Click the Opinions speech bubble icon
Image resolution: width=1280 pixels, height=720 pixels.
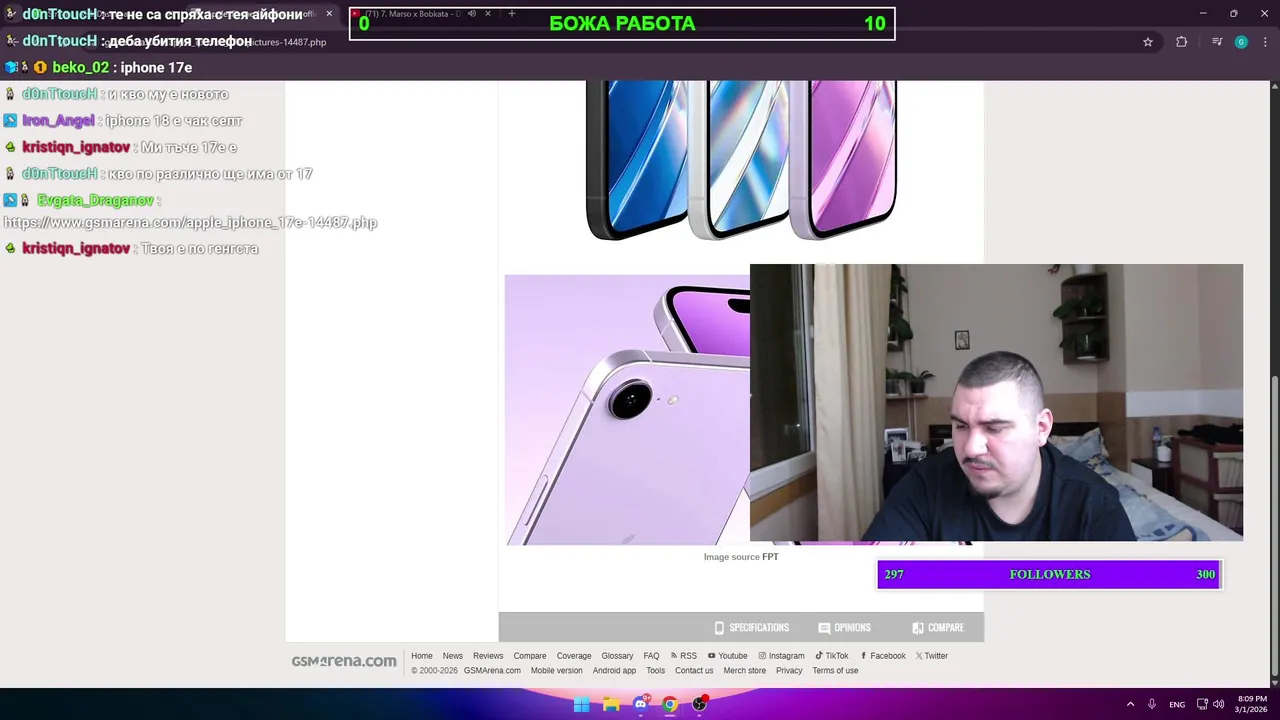pyautogui.click(x=824, y=627)
